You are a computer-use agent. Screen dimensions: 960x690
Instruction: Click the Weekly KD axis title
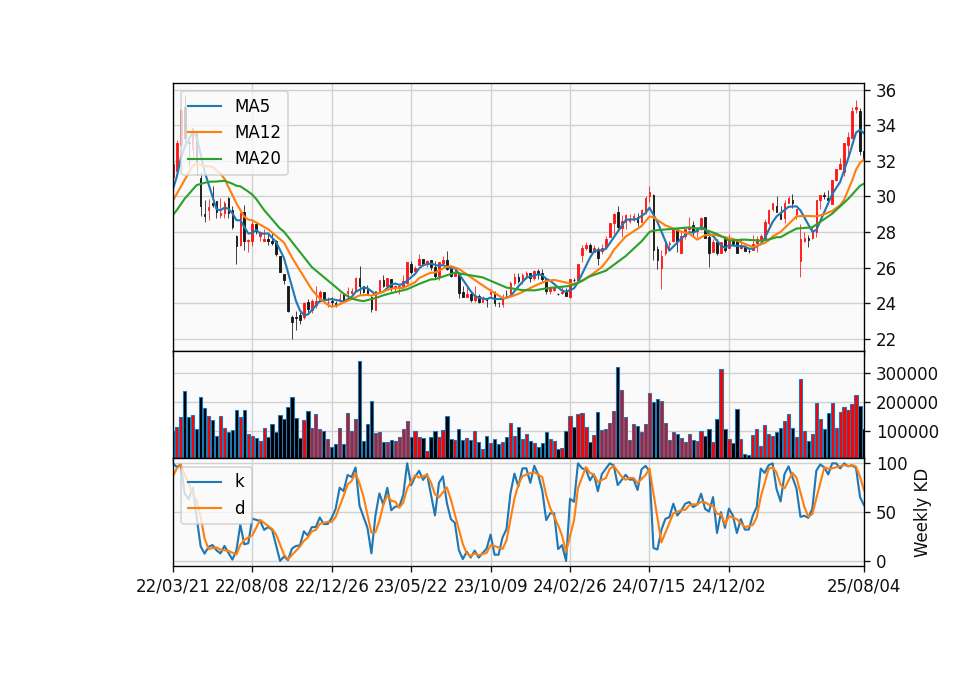coord(921,513)
